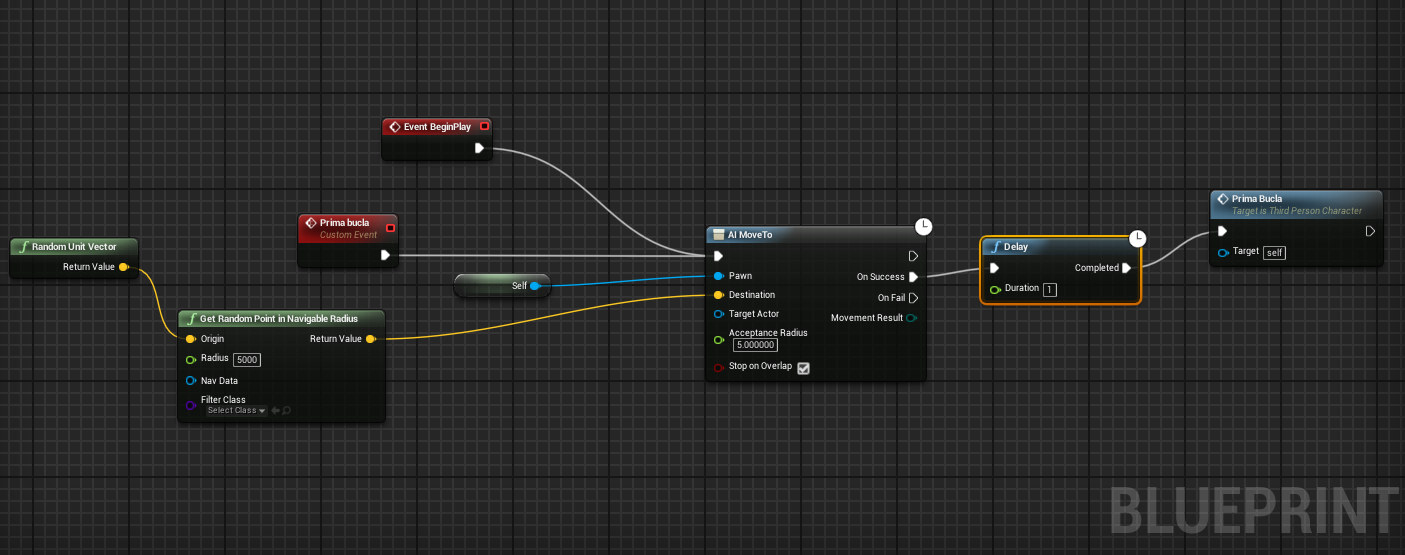Click the Acceptance Radius input pin
The height and width of the screenshot is (555, 1405).
(x=719, y=339)
